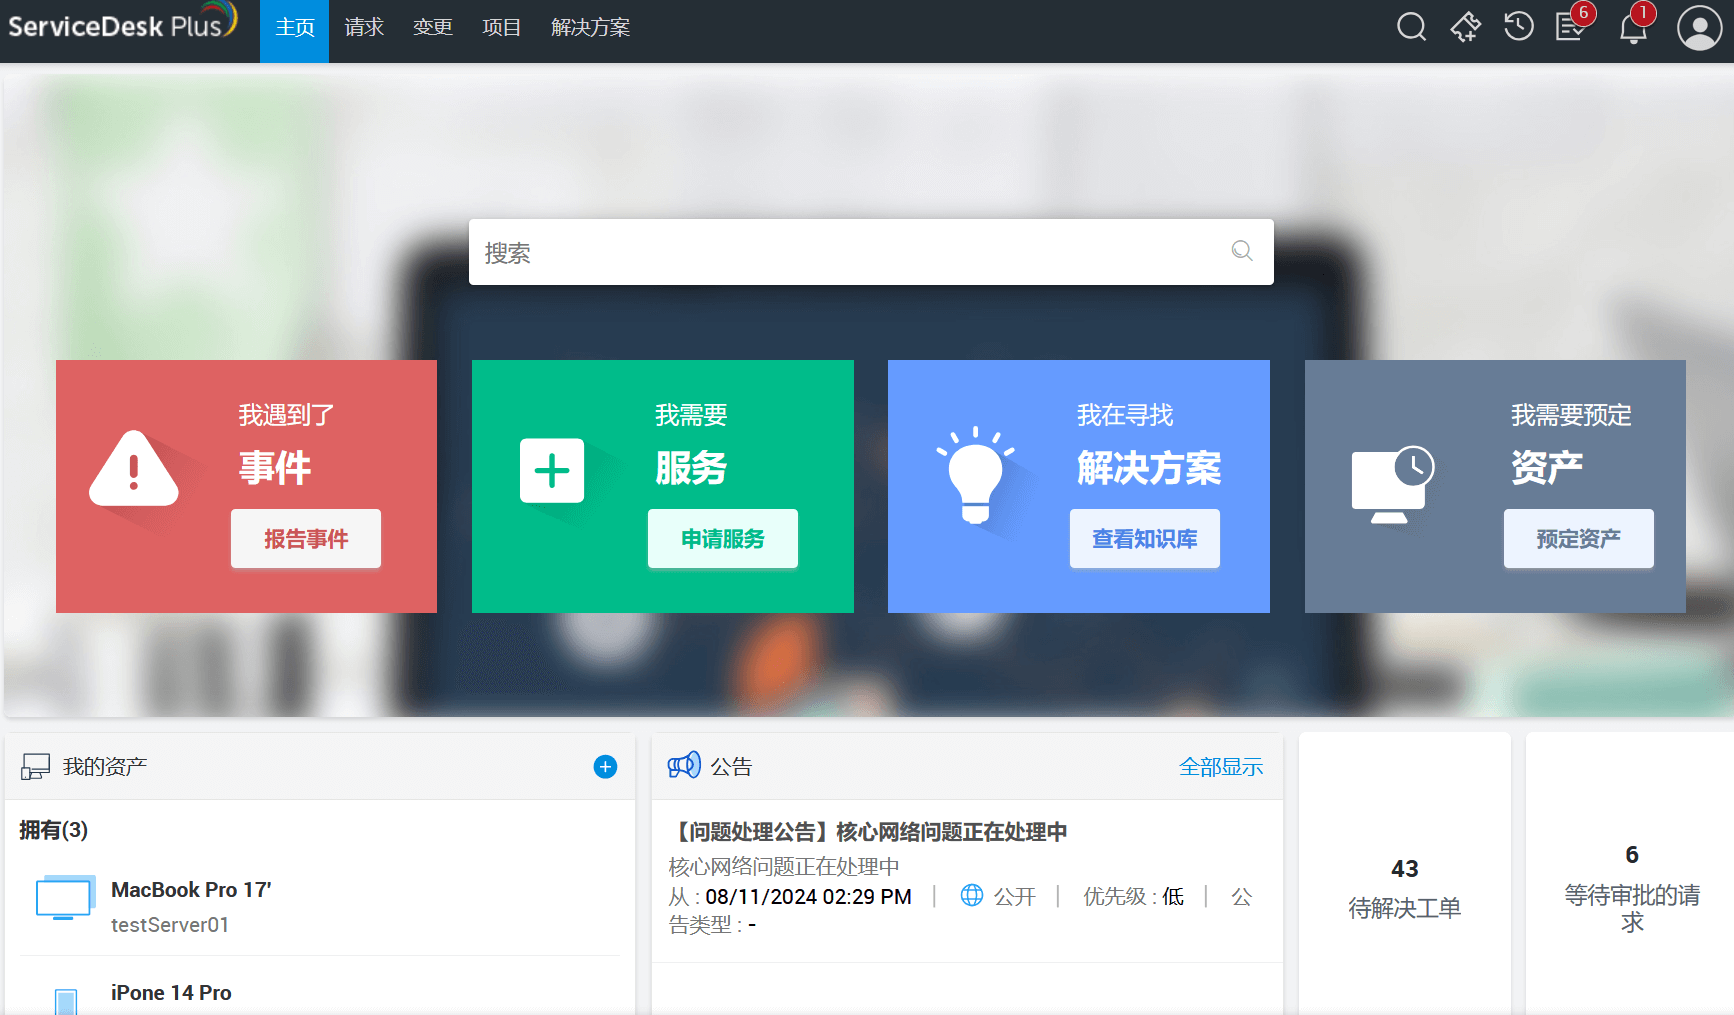Click the 公告 speaker icon

[682, 766]
